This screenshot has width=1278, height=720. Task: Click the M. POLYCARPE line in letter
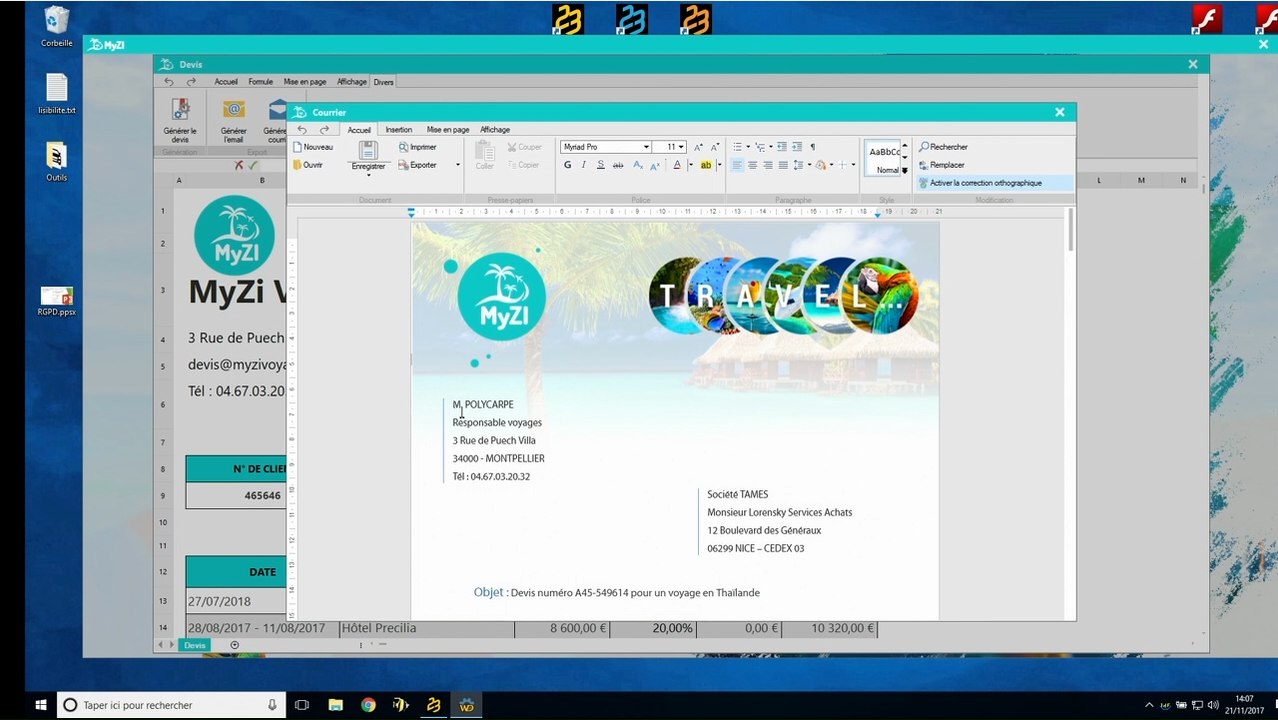pyautogui.click(x=483, y=405)
